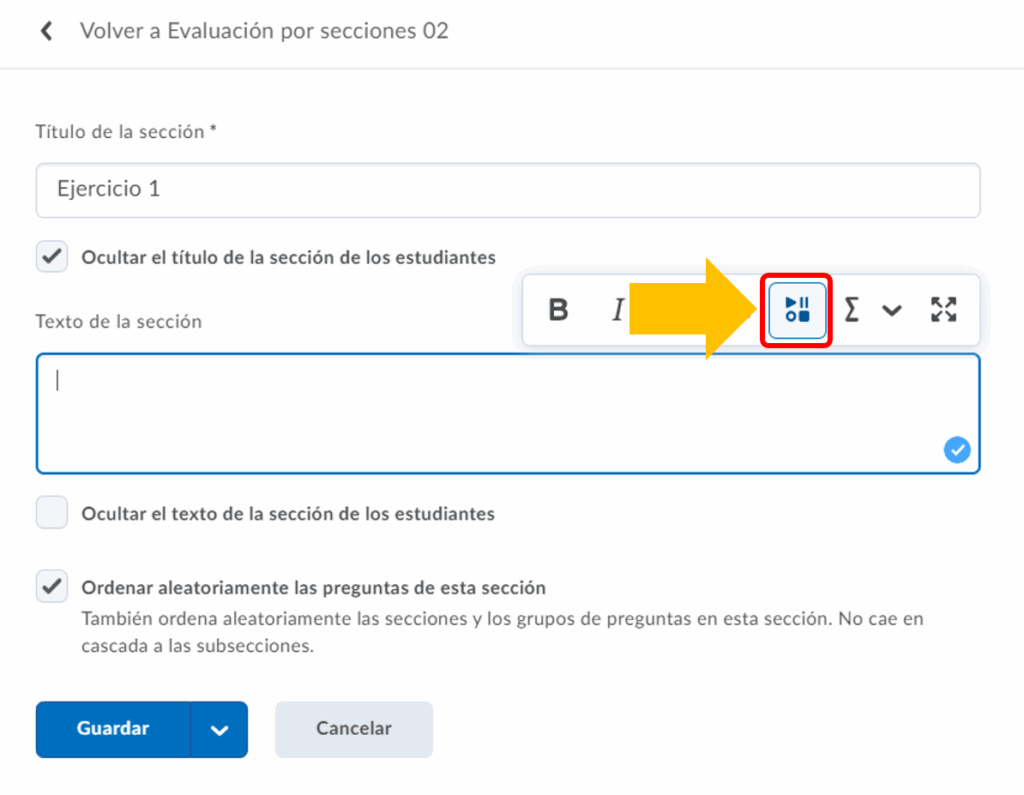Open the Guardar split-button dropdown arrow
This screenshot has width=1024, height=795.
tap(219, 729)
